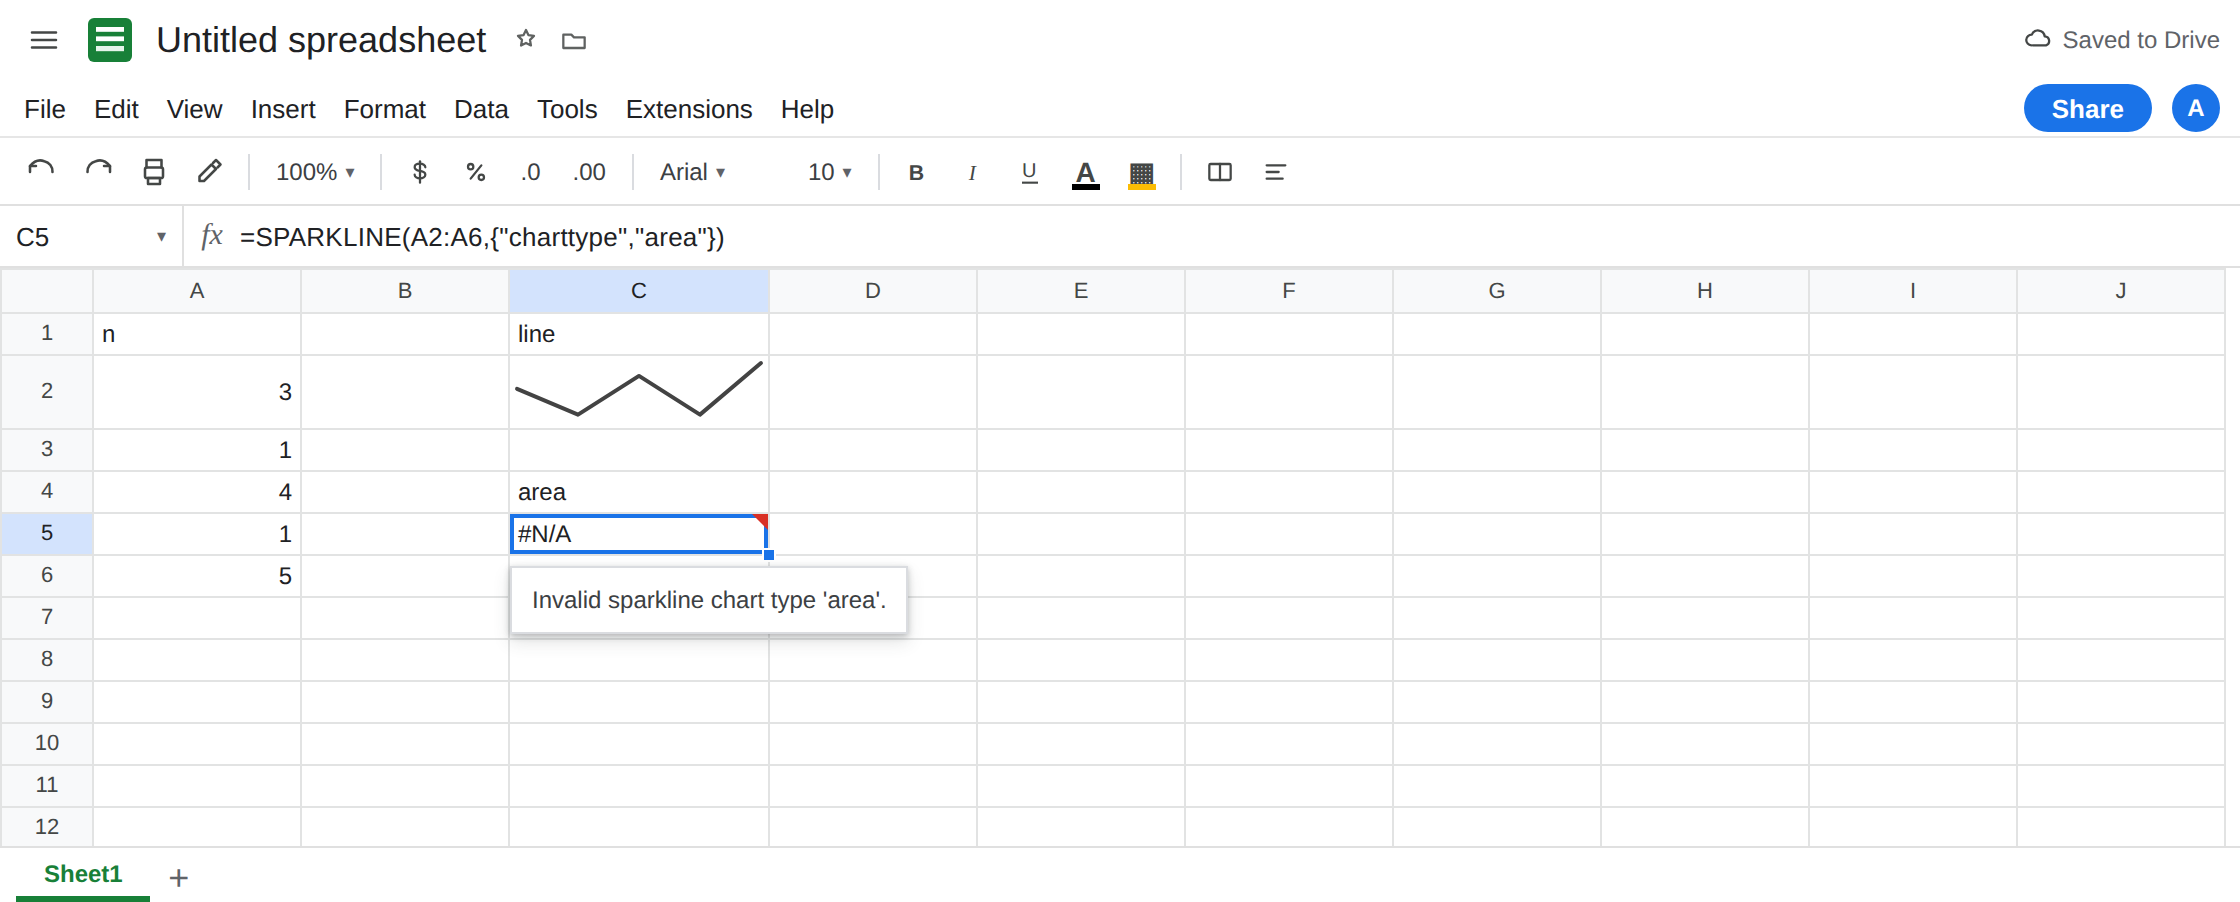This screenshot has width=2240, height=902.
Task: Format as percent
Action: tap(476, 172)
